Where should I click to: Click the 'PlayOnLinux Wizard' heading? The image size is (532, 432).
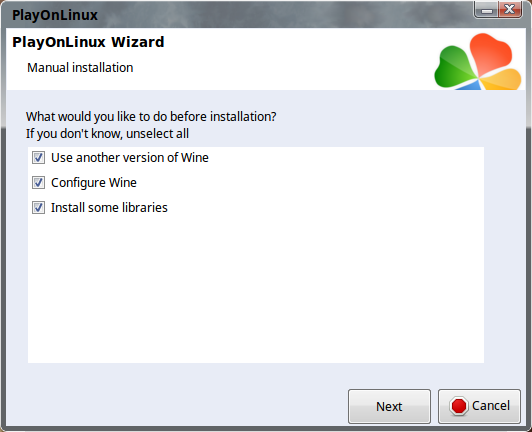(88, 42)
